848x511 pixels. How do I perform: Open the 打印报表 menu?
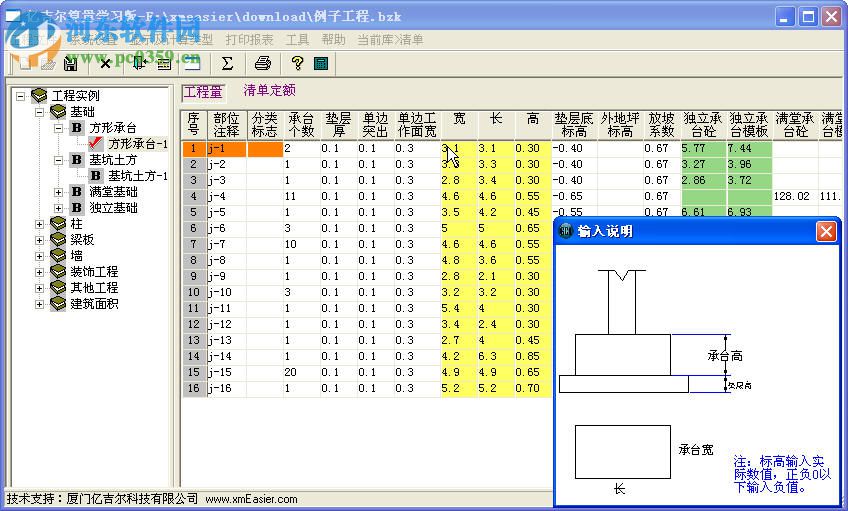(x=249, y=40)
